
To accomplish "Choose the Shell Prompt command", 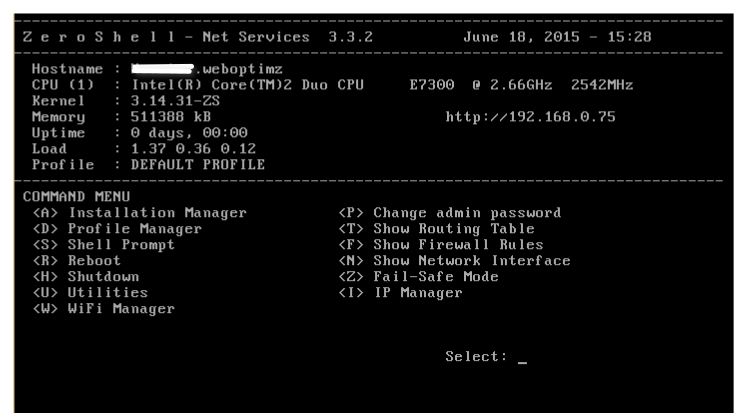I will coord(104,245).
